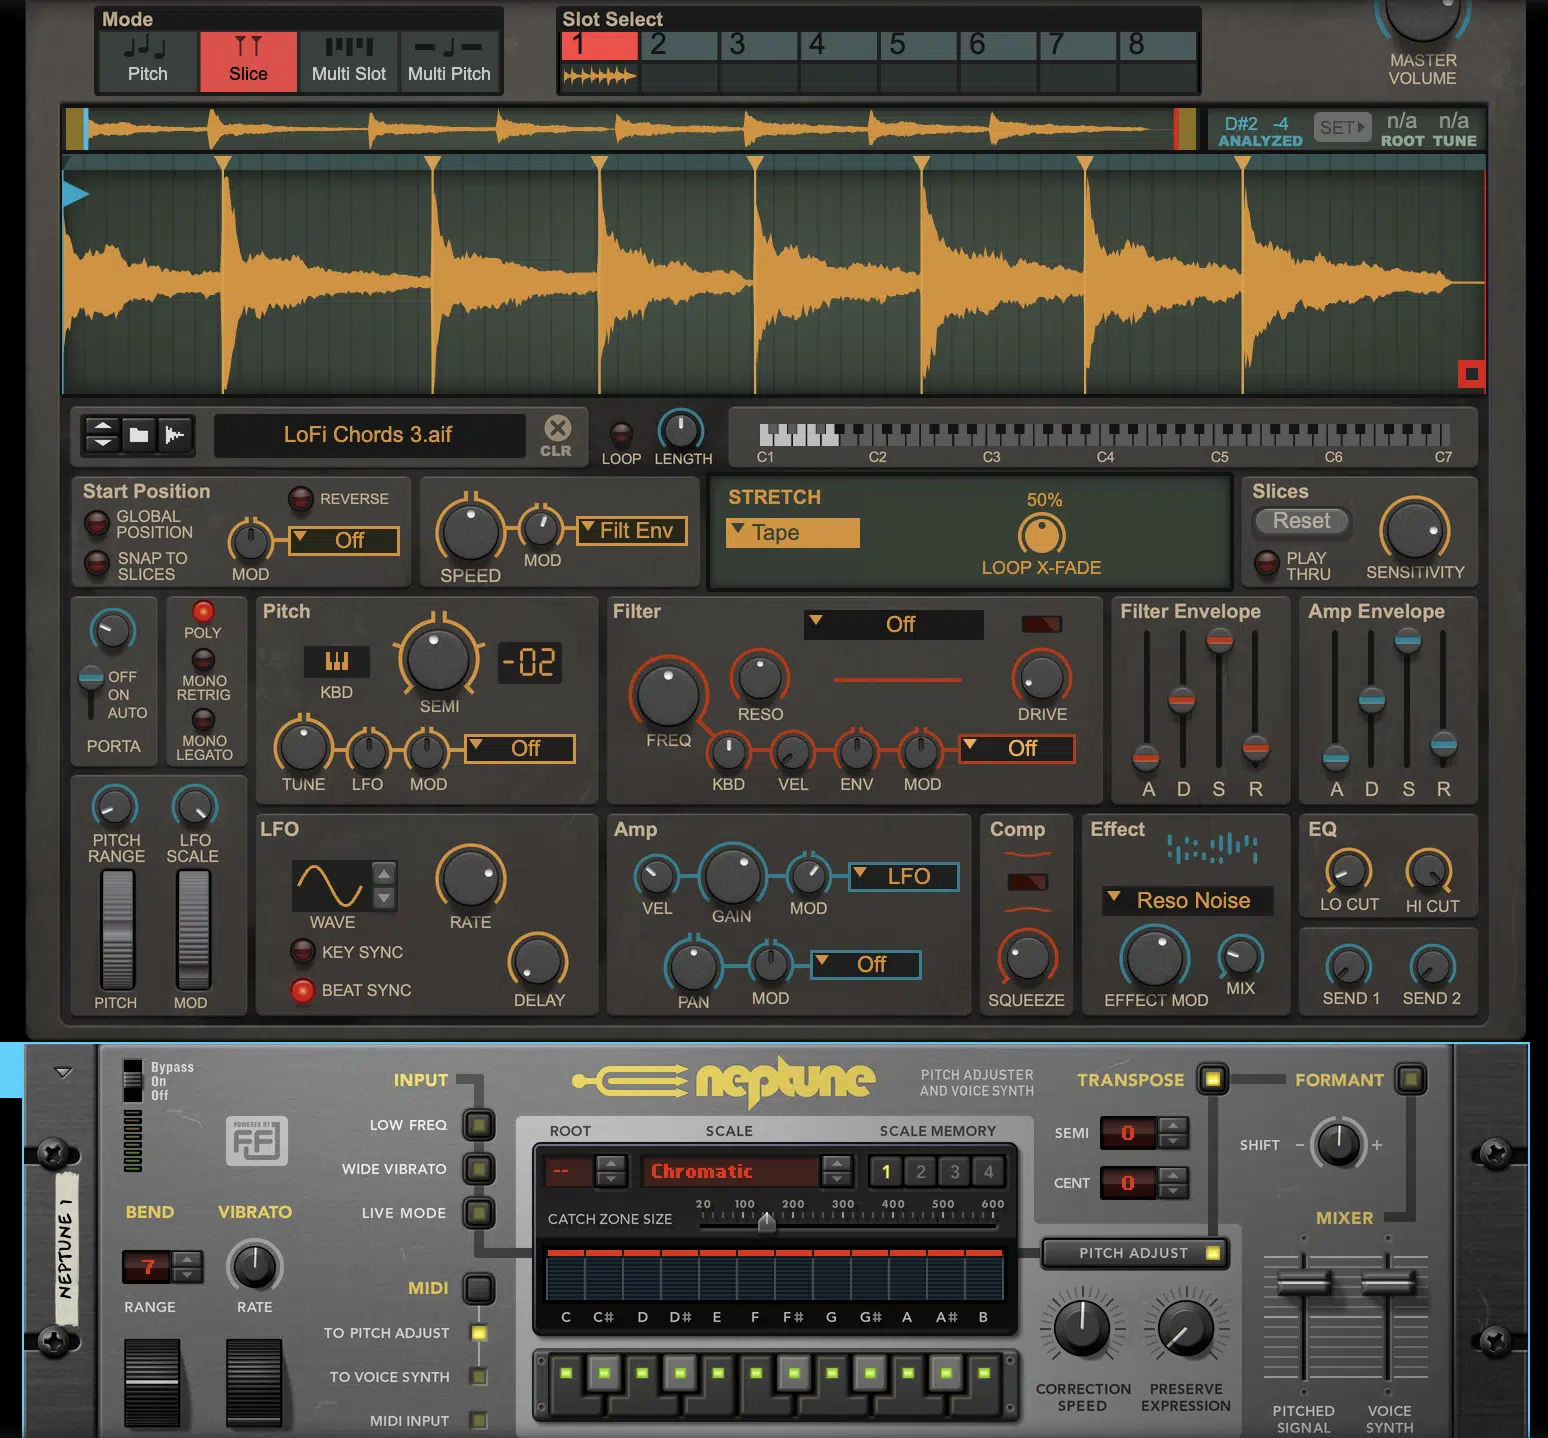Open the Filter type Off dropdown
The image size is (1548, 1438).
(x=894, y=624)
